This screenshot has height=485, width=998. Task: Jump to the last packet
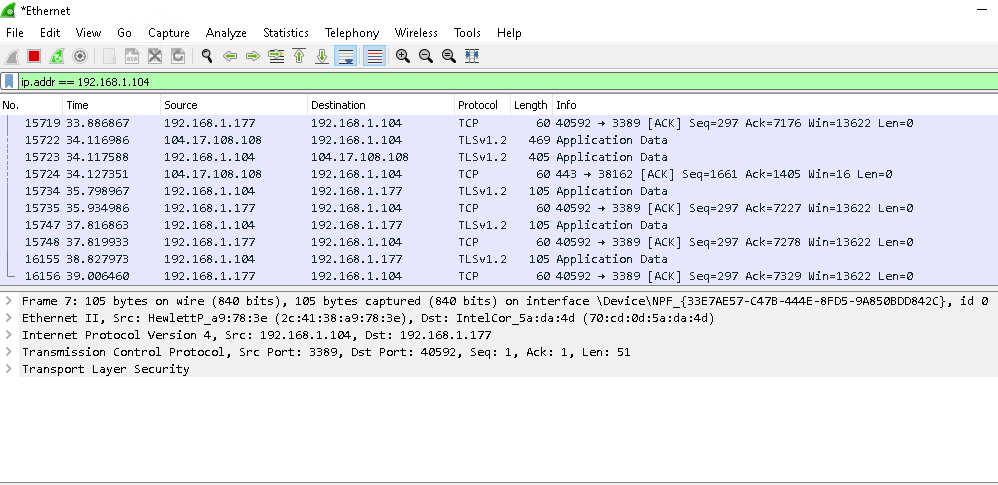322,56
